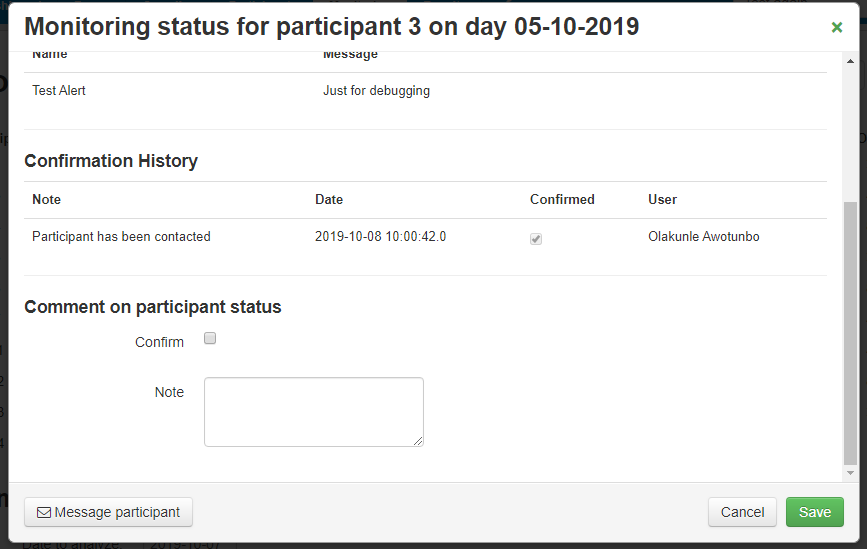Click the Confirmation History heading
The width and height of the screenshot is (867, 549).
point(111,161)
